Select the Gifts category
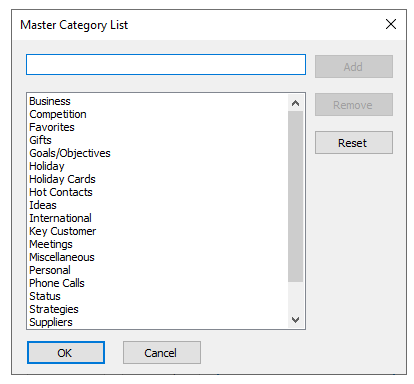 40,140
